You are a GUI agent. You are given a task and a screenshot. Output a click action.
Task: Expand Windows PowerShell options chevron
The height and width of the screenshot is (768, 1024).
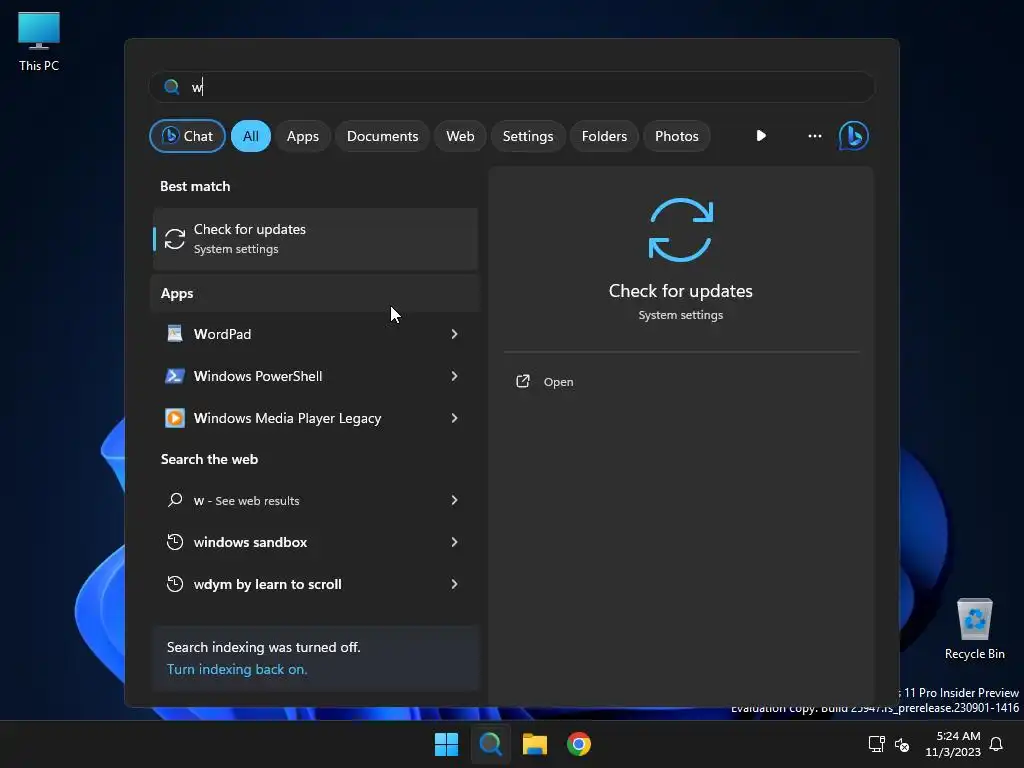[455, 376]
